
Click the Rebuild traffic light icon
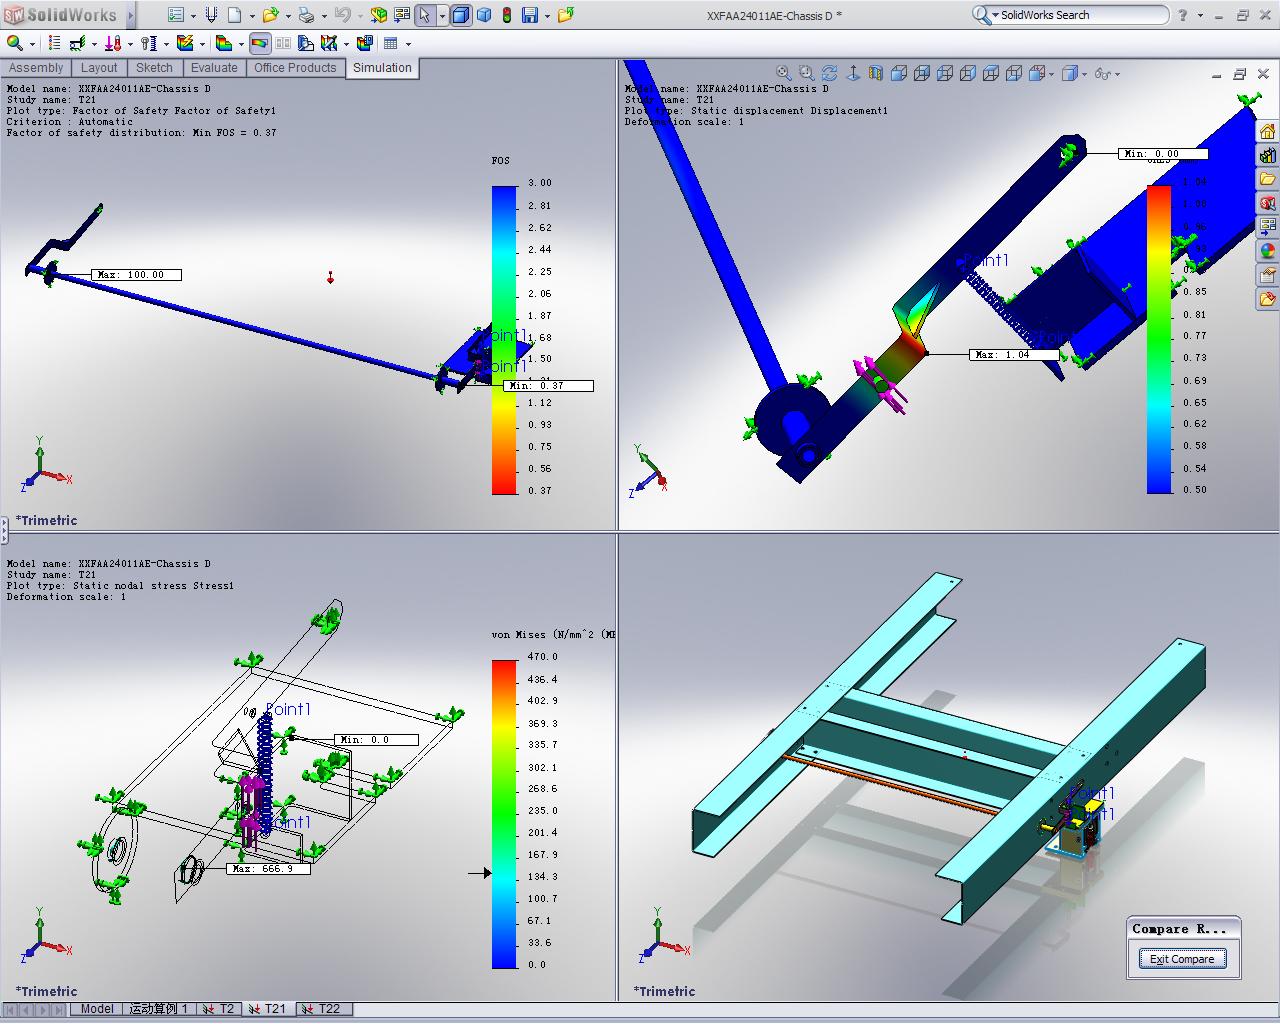(506, 15)
